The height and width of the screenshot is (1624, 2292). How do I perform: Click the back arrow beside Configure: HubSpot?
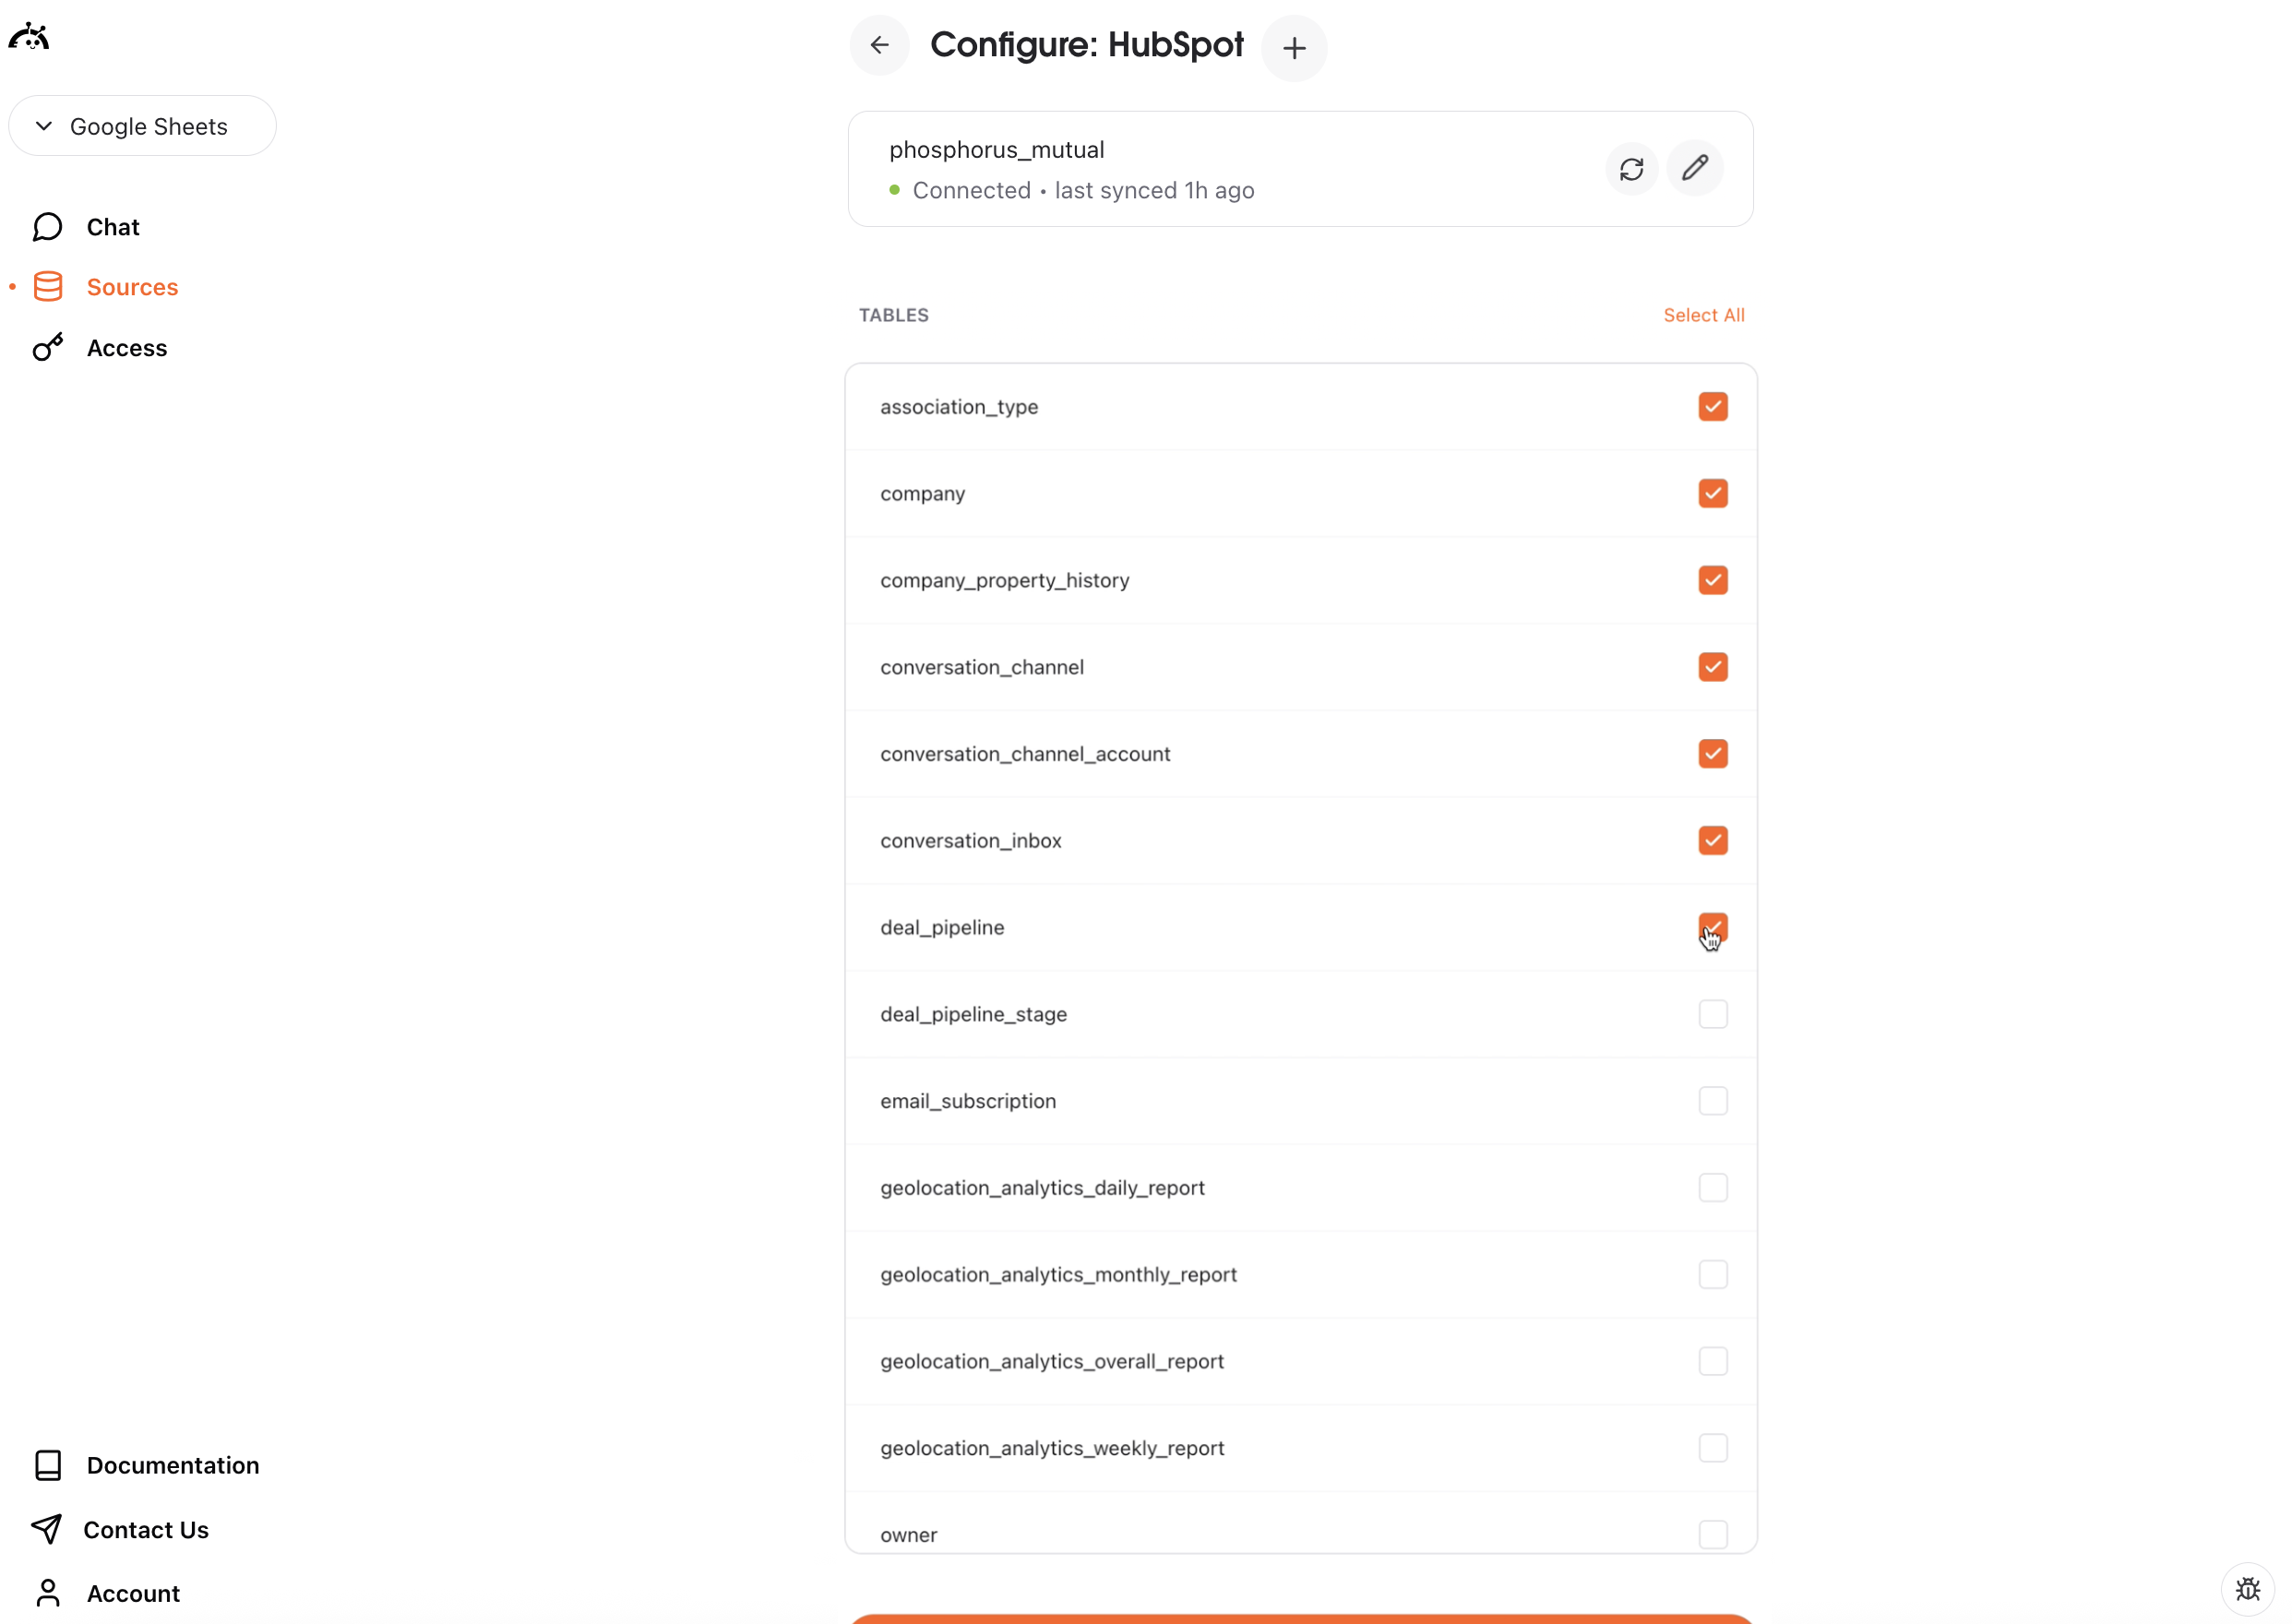(x=879, y=45)
